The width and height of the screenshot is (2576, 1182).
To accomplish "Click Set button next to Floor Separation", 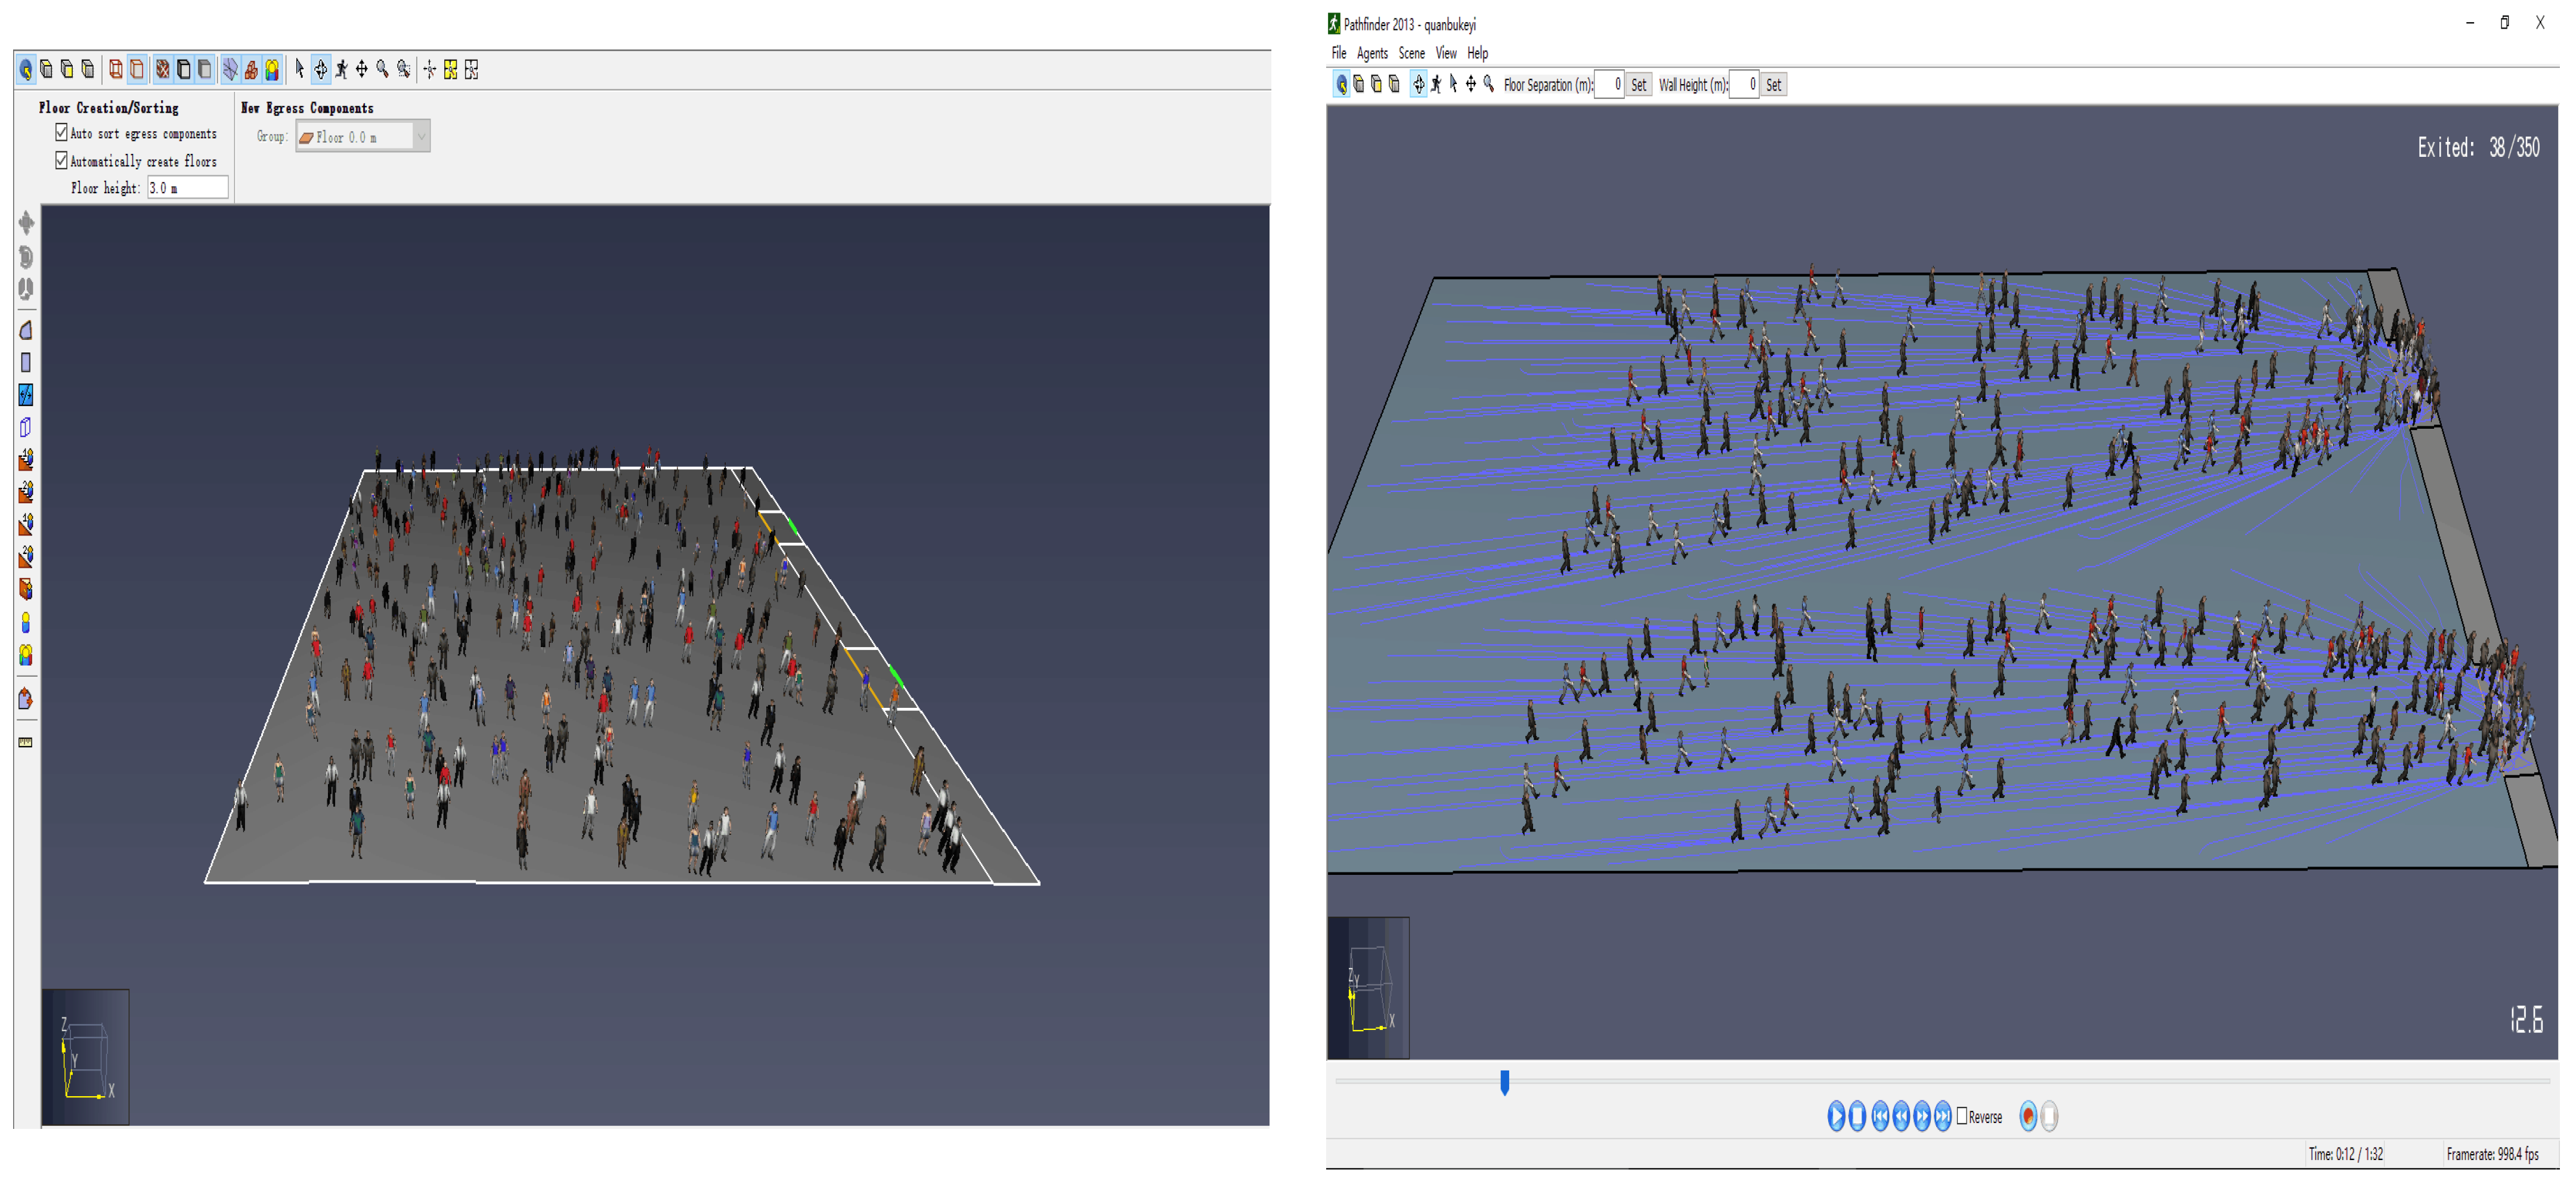I will (1638, 85).
